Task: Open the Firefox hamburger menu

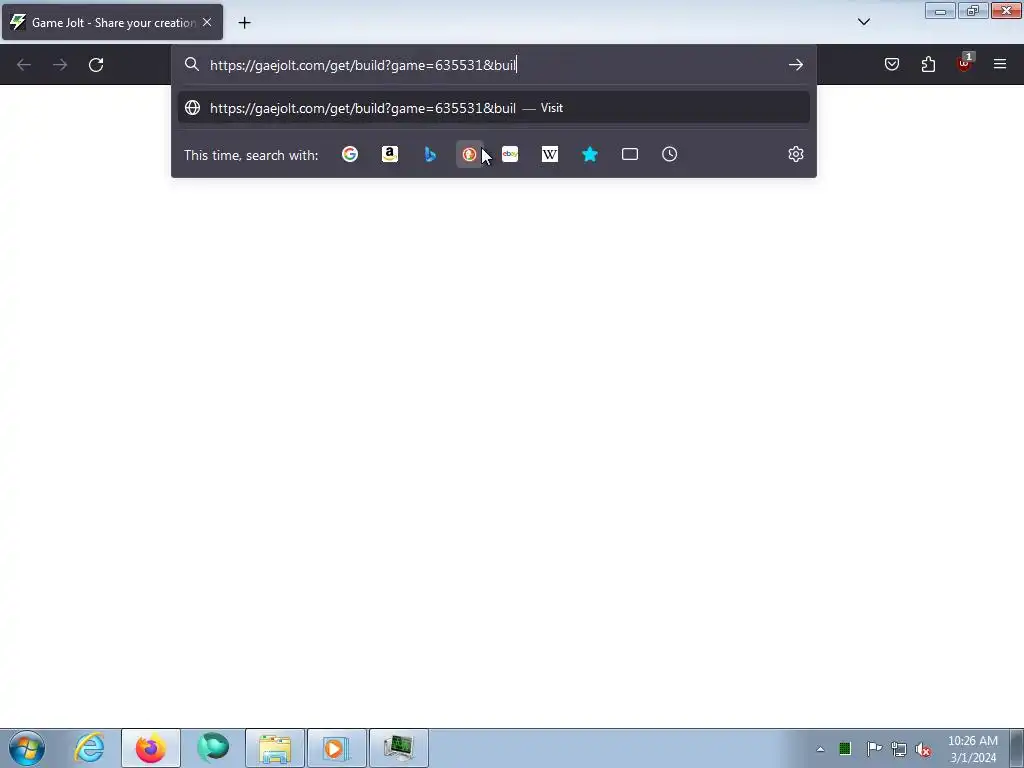Action: click(1000, 64)
